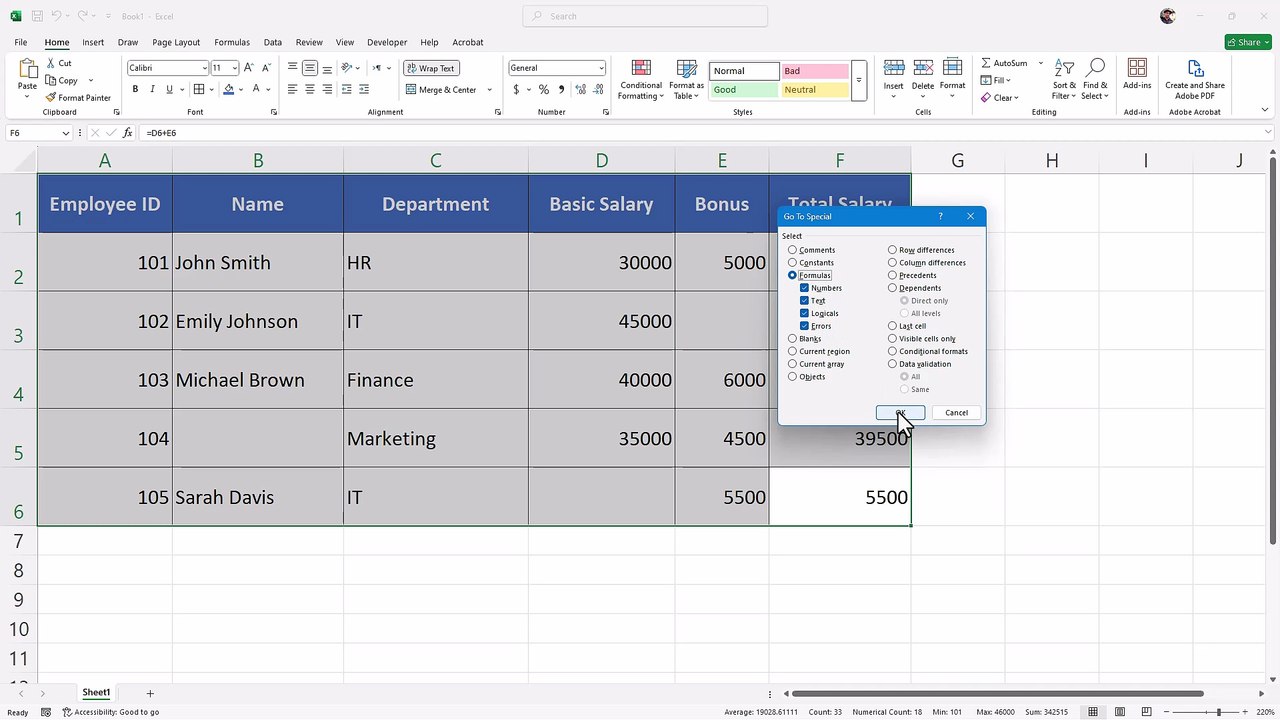Click the Add-ins icon
This screenshot has height=720, width=1280.
[1137, 68]
